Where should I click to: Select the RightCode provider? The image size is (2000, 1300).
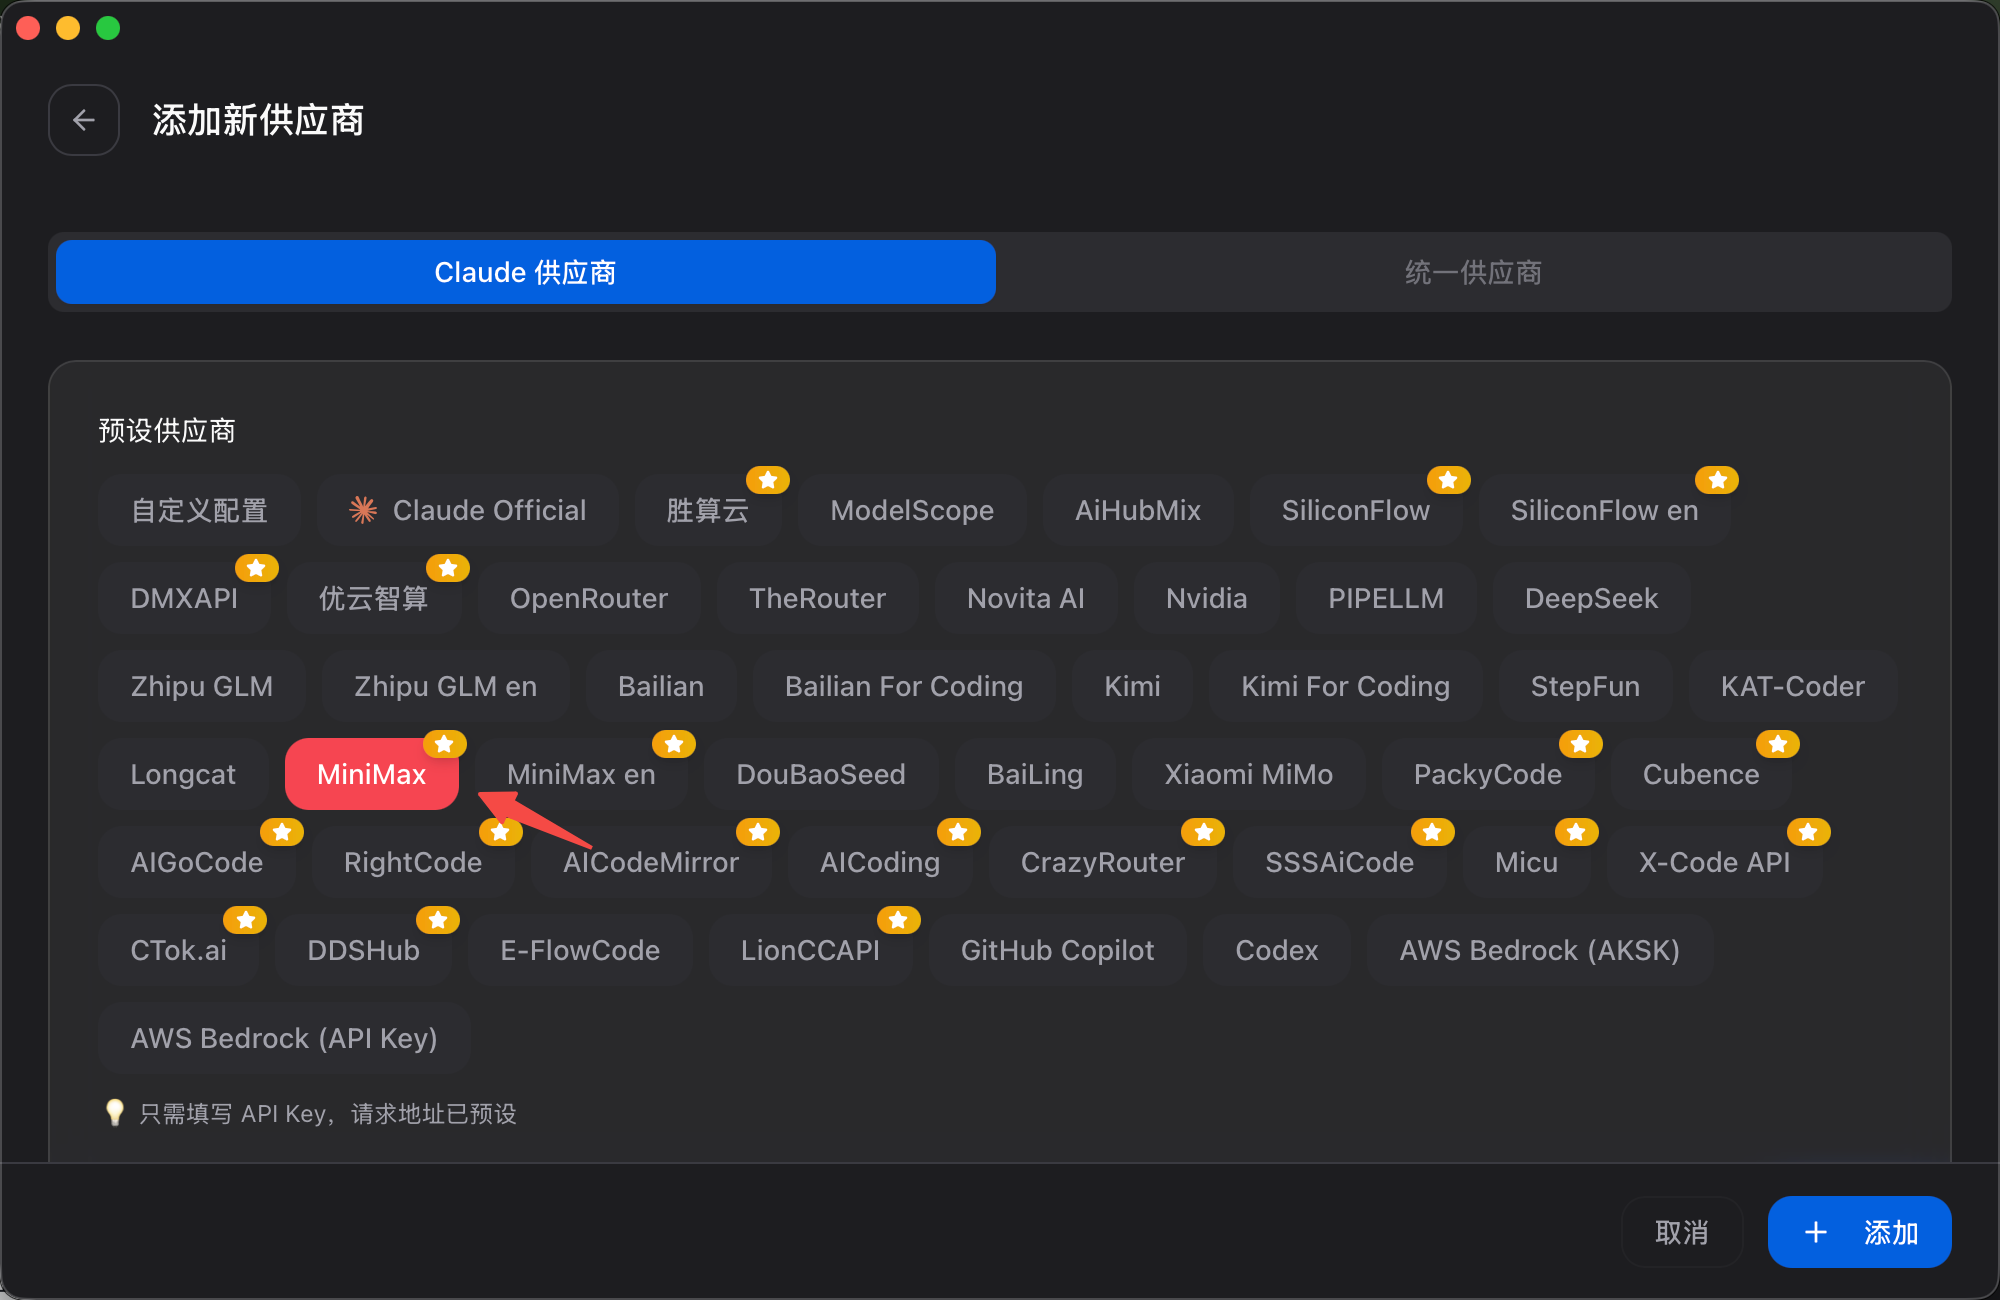413,862
